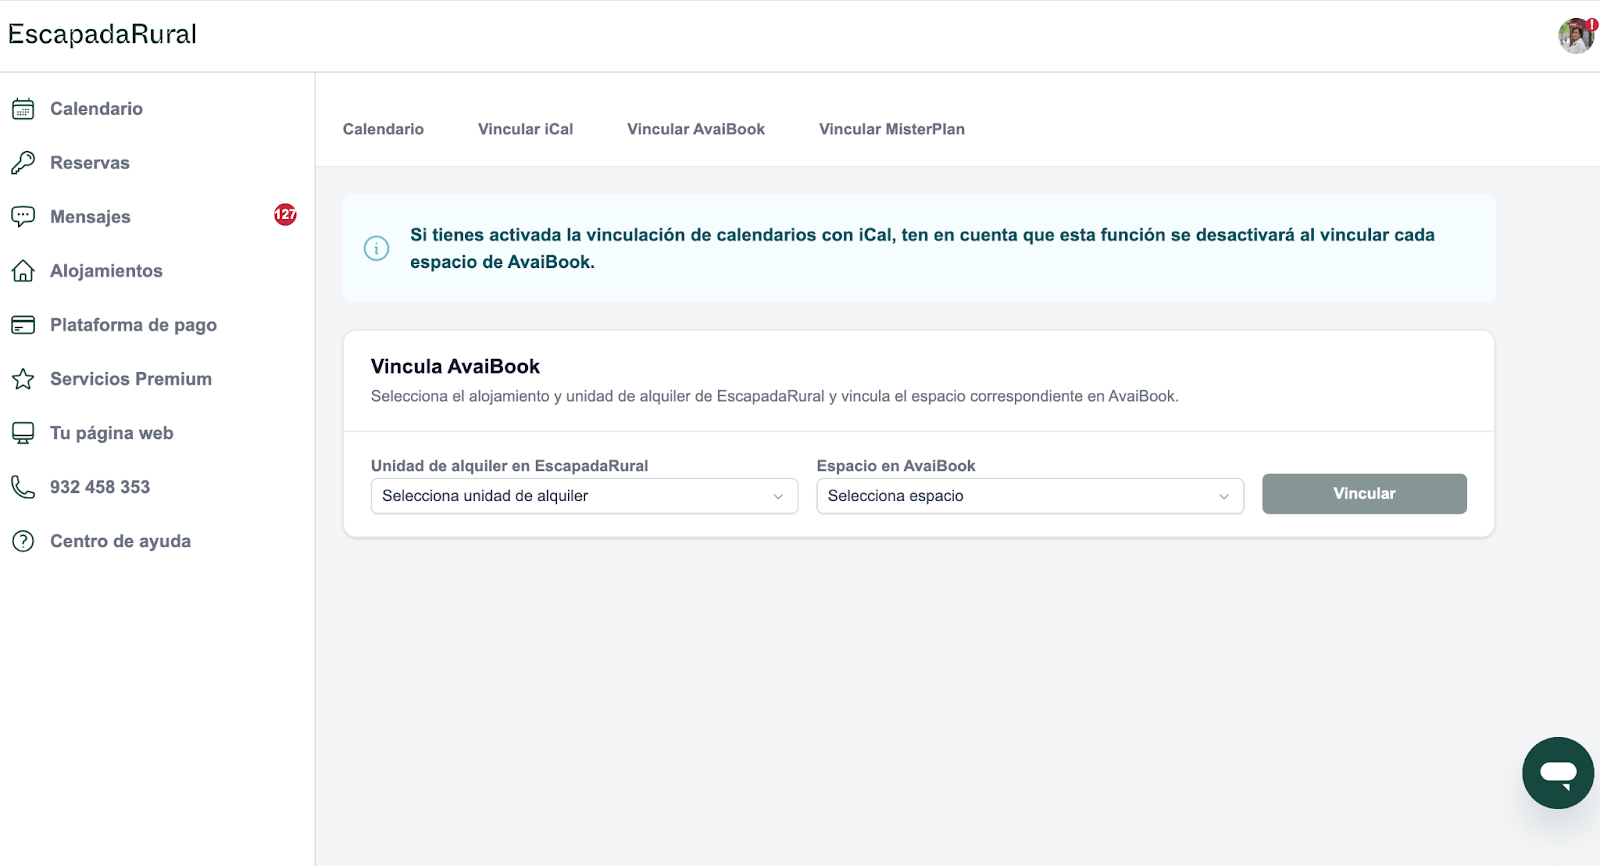The image size is (1600, 866).
Task: Open Plataforma de pago in the sidebar
Action: [133, 325]
